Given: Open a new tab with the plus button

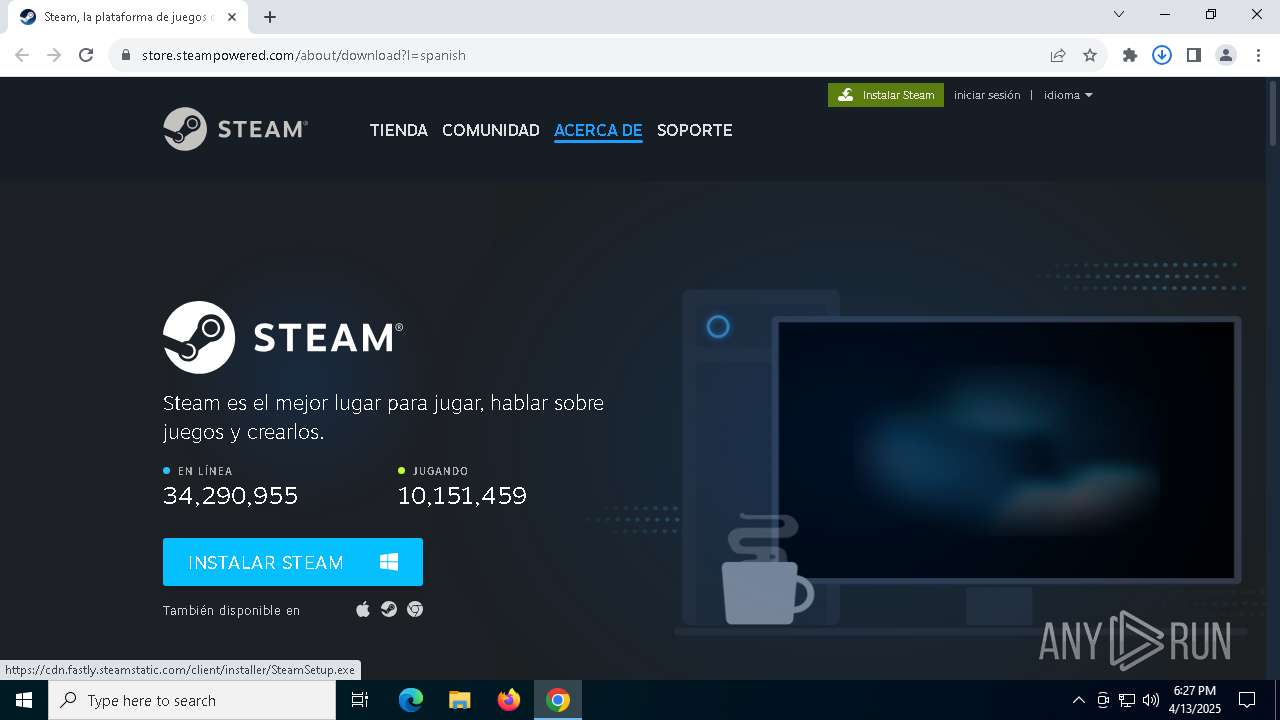Looking at the screenshot, I should click(x=270, y=17).
